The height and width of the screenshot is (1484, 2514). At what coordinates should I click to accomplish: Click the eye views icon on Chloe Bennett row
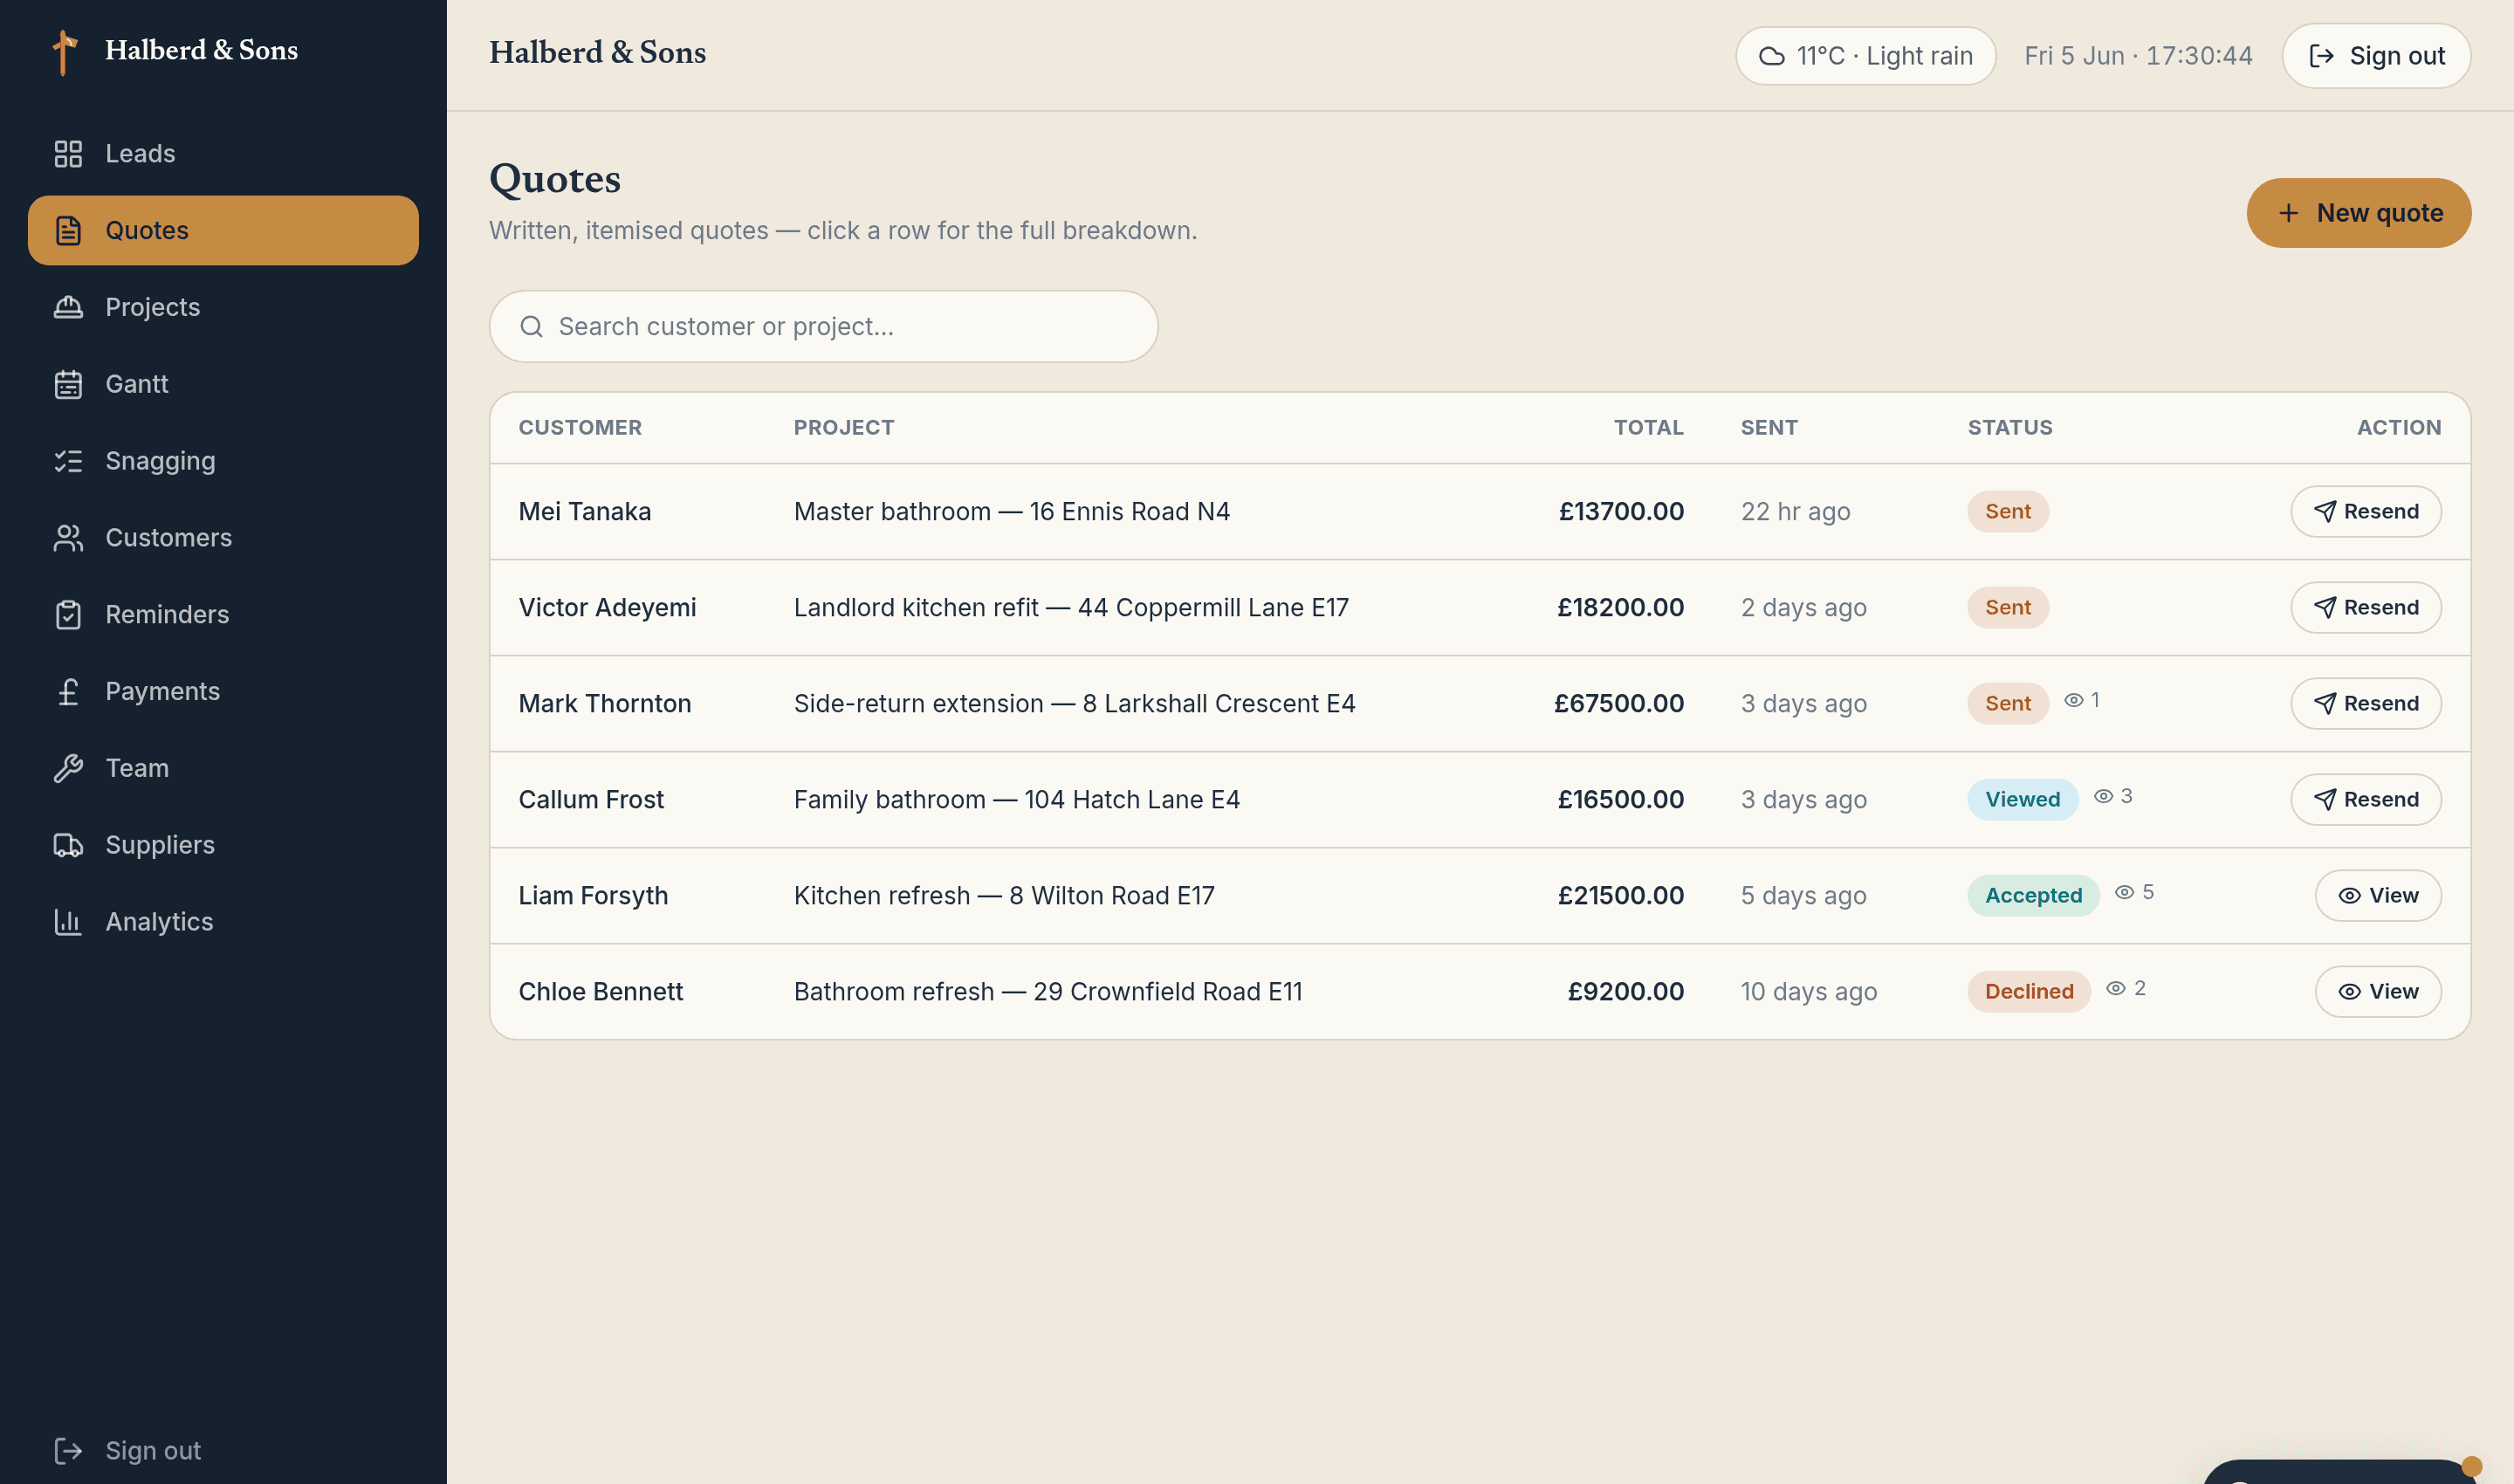[x=2116, y=988]
